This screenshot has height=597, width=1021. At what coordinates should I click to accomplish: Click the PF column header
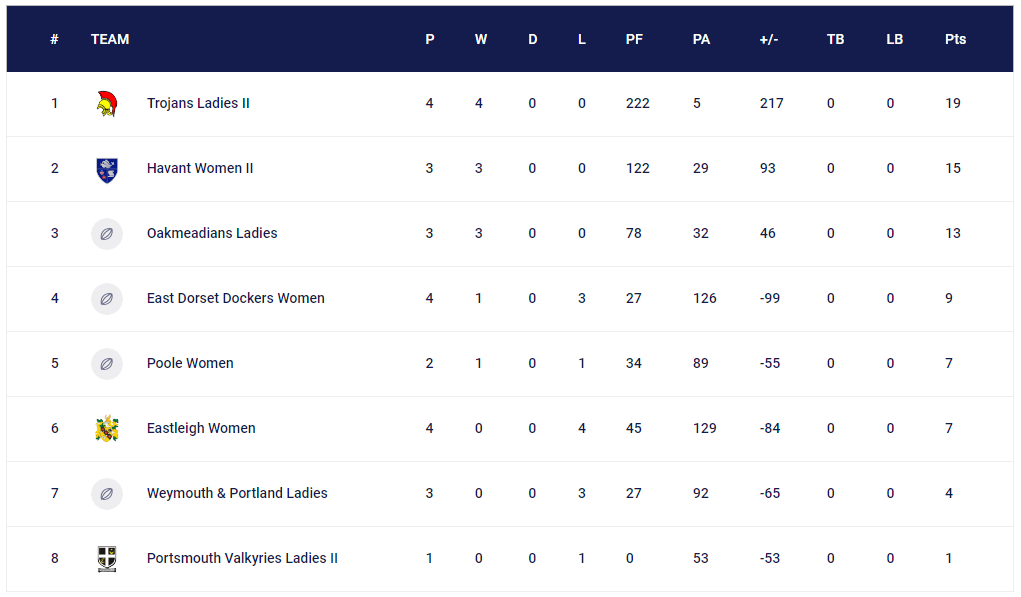[634, 40]
